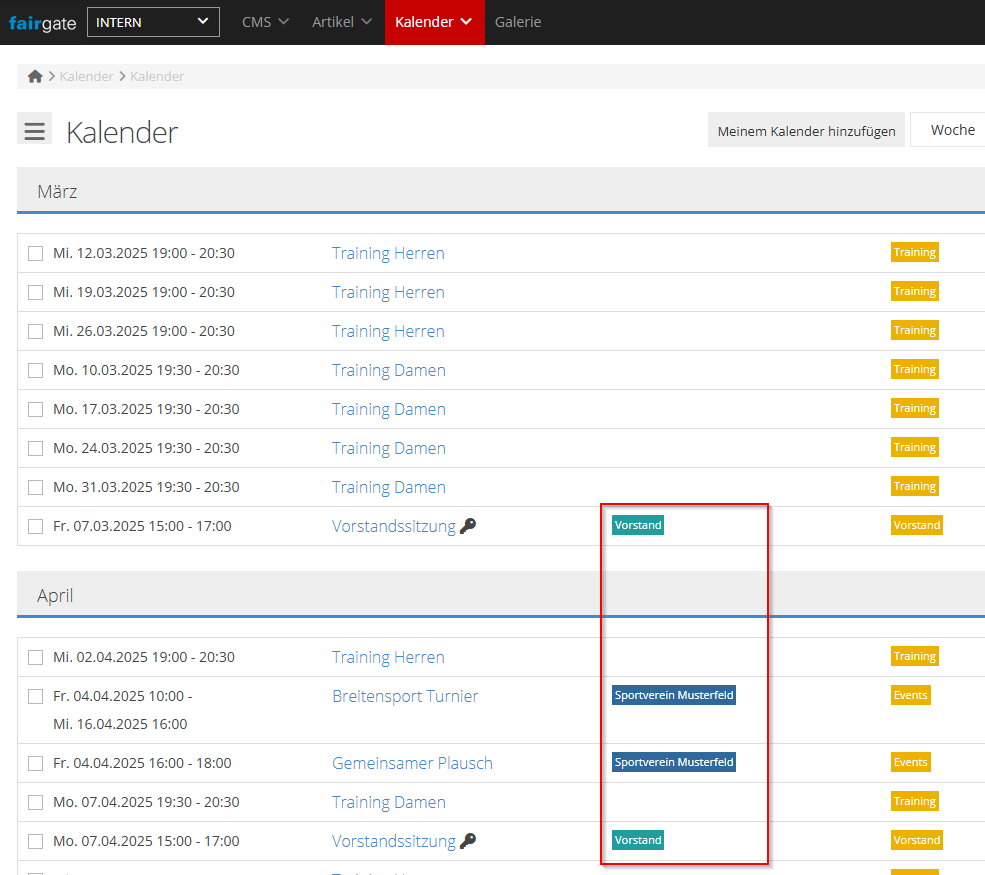Open the Gemeinsamer Plausch event link
The height and width of the screenshot is (875, 985).
coord(412,763)
